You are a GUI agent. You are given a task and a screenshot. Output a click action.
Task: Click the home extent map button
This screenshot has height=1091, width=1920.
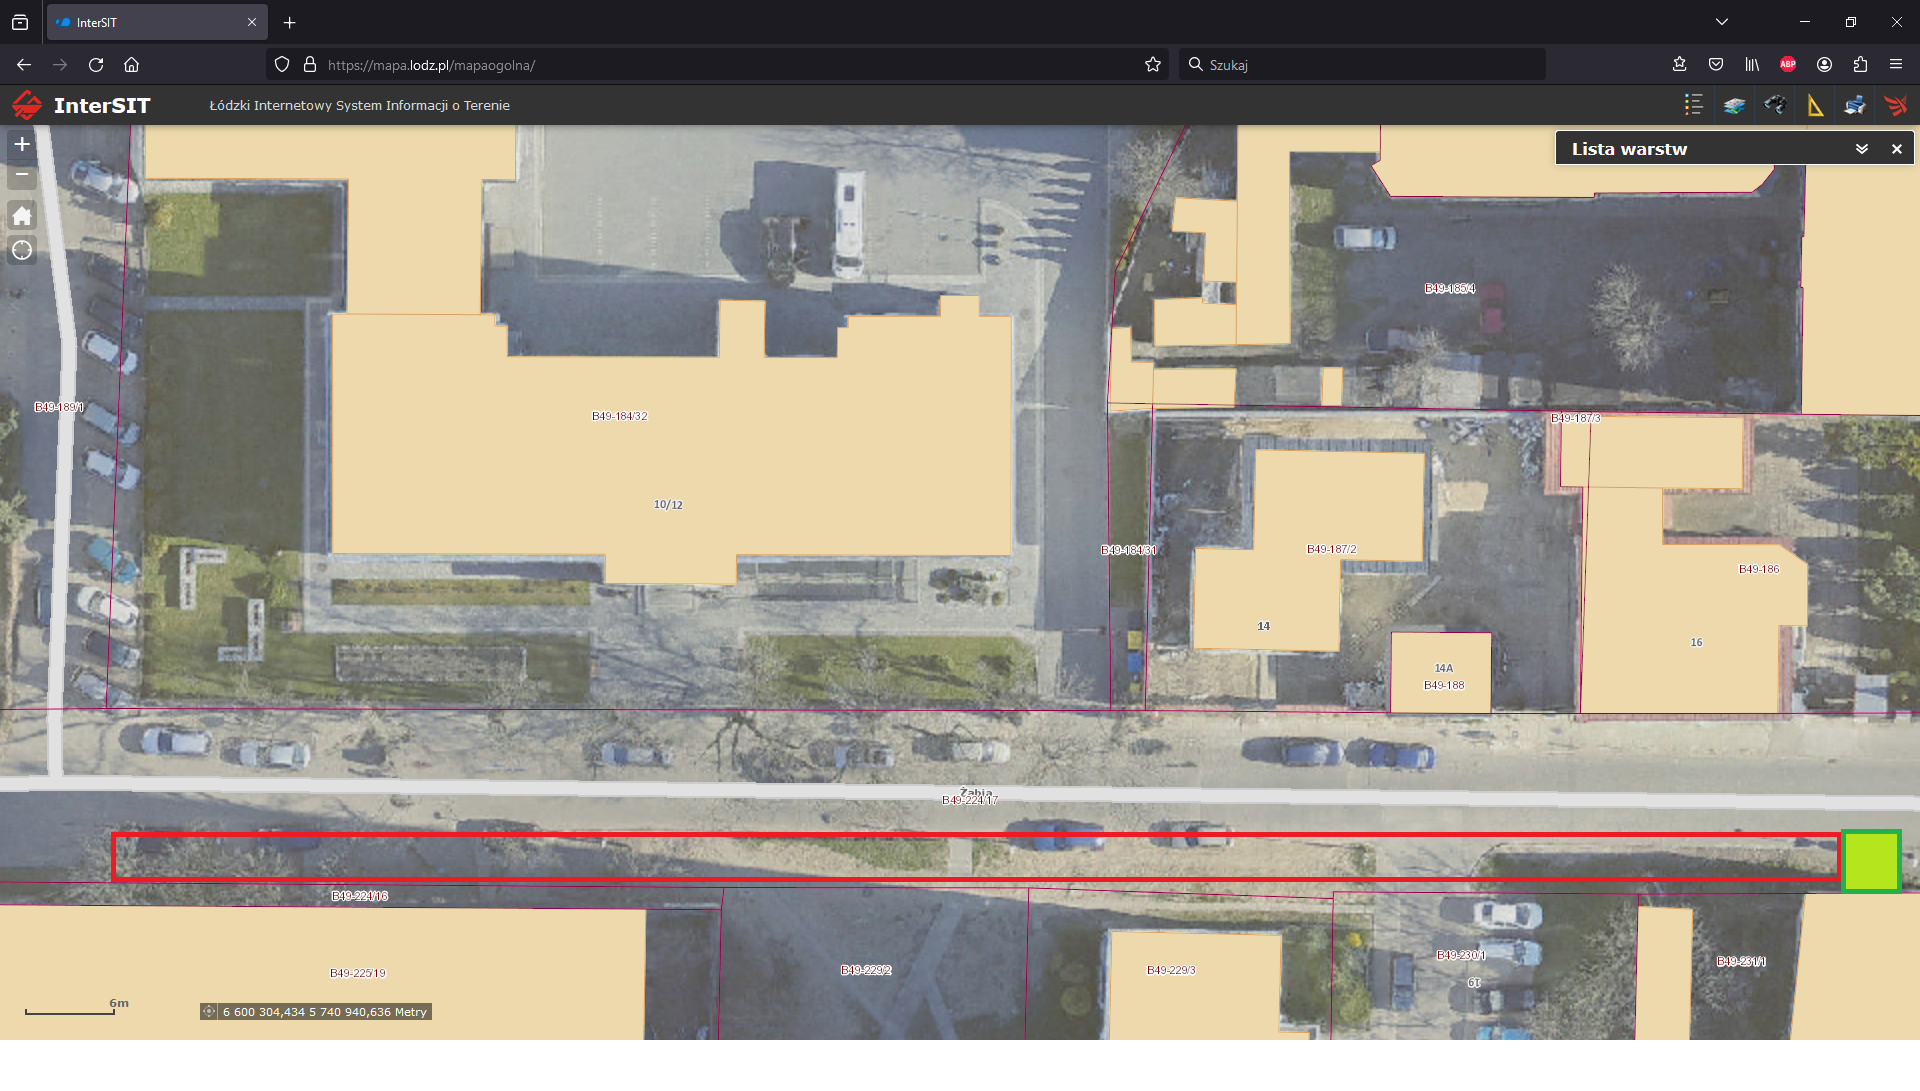22,215
